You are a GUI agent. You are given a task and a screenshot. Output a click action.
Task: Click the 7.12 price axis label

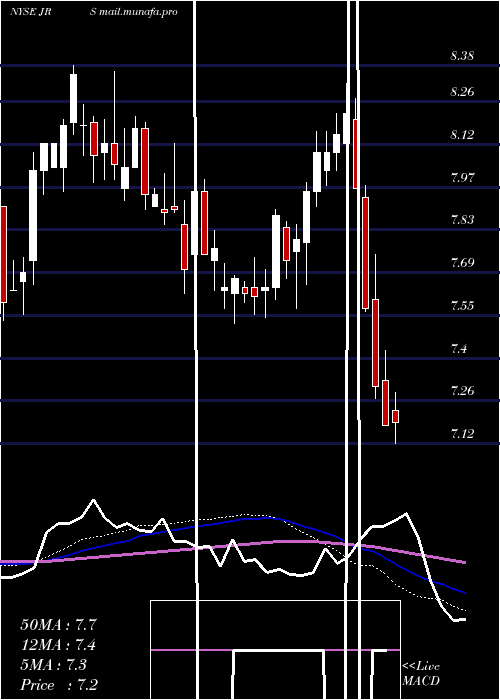click(462, 433)
